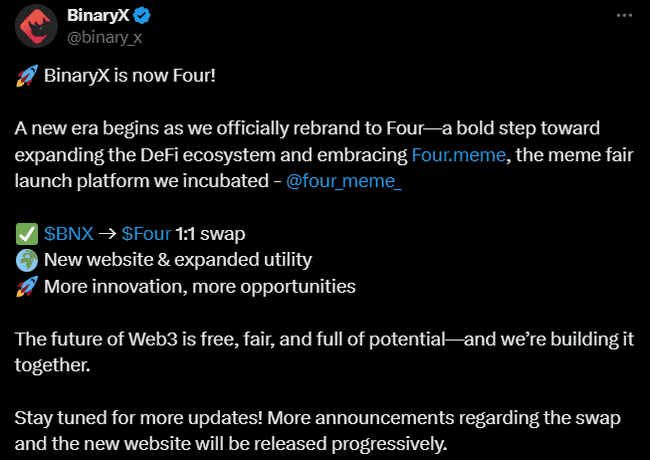Viewport: 650px width, 460px height.
Task: Click the globe emoji before New website
Action: [27, 260]
